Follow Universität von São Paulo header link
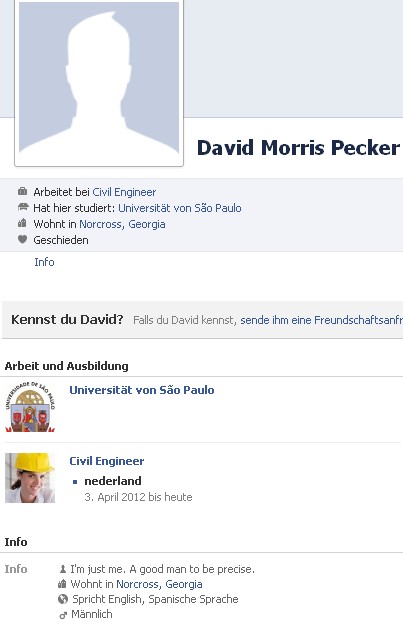The image size is (403, 627). [x=180, y=208]
